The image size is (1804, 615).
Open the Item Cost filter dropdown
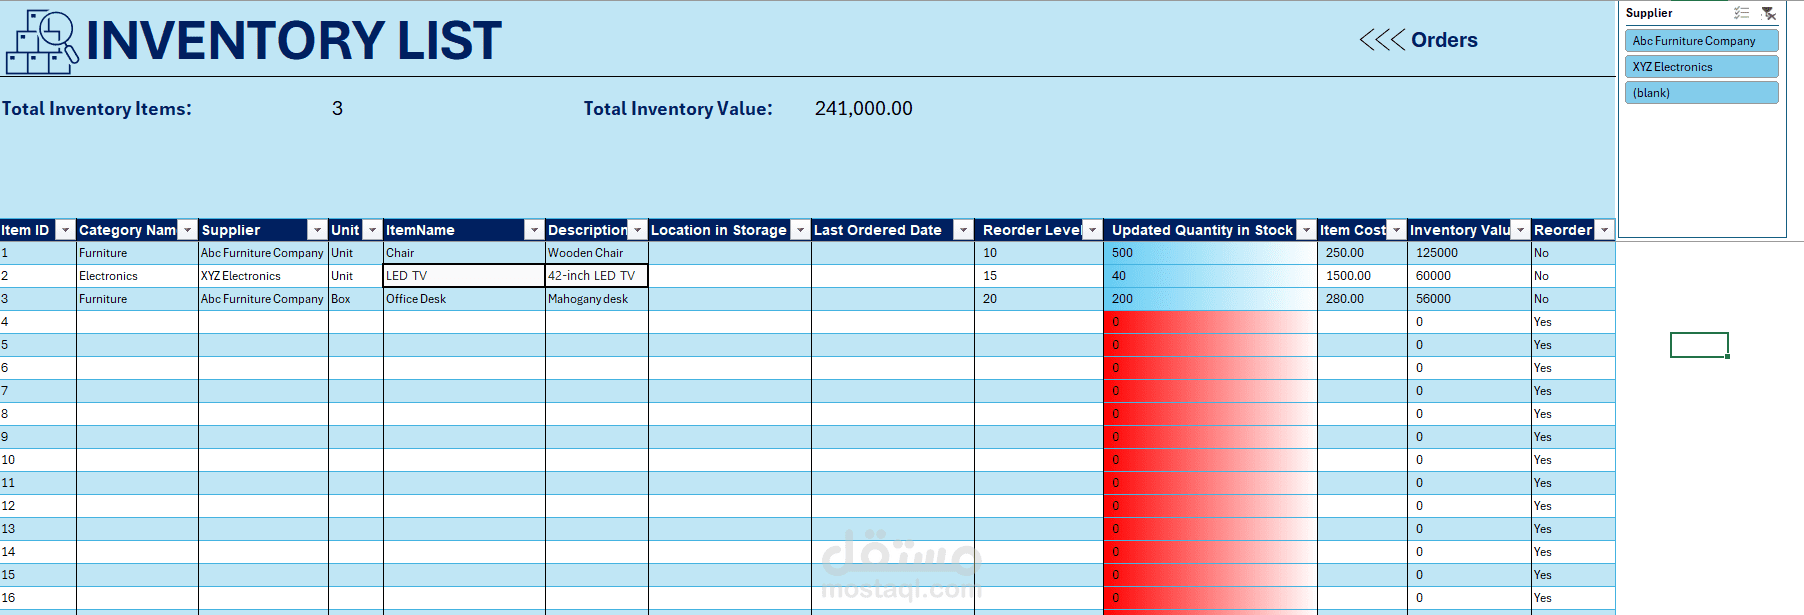tap(1397, 230)
